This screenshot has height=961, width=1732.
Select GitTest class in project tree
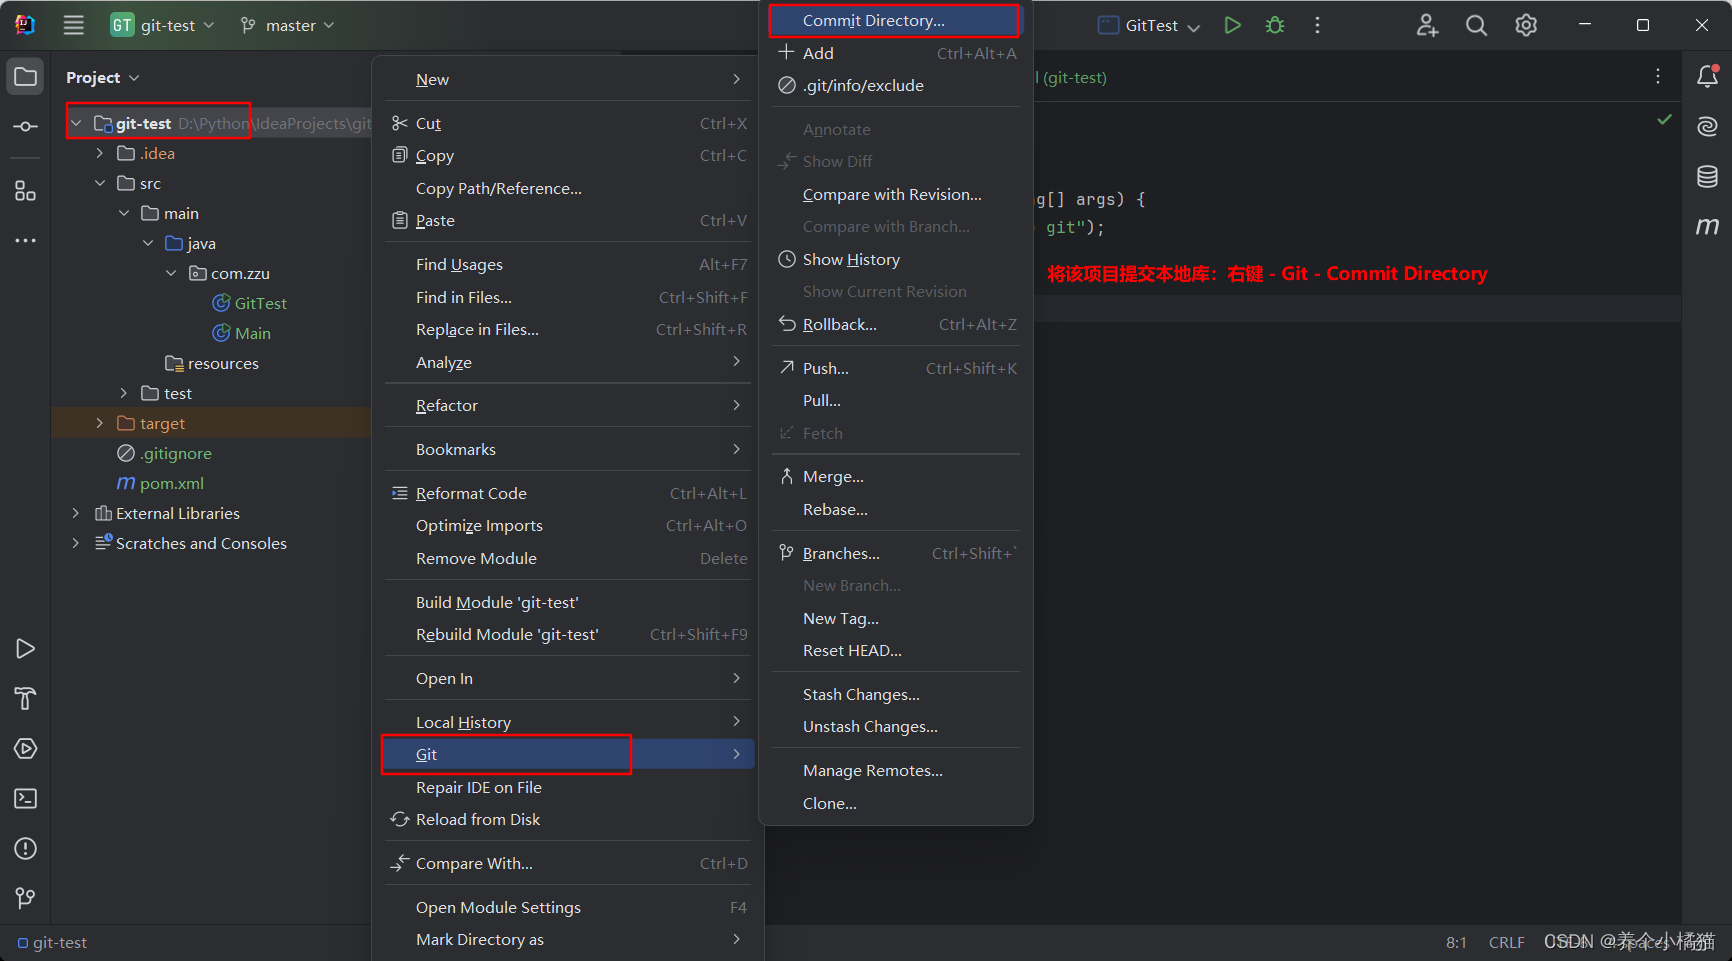coord(250,303)
